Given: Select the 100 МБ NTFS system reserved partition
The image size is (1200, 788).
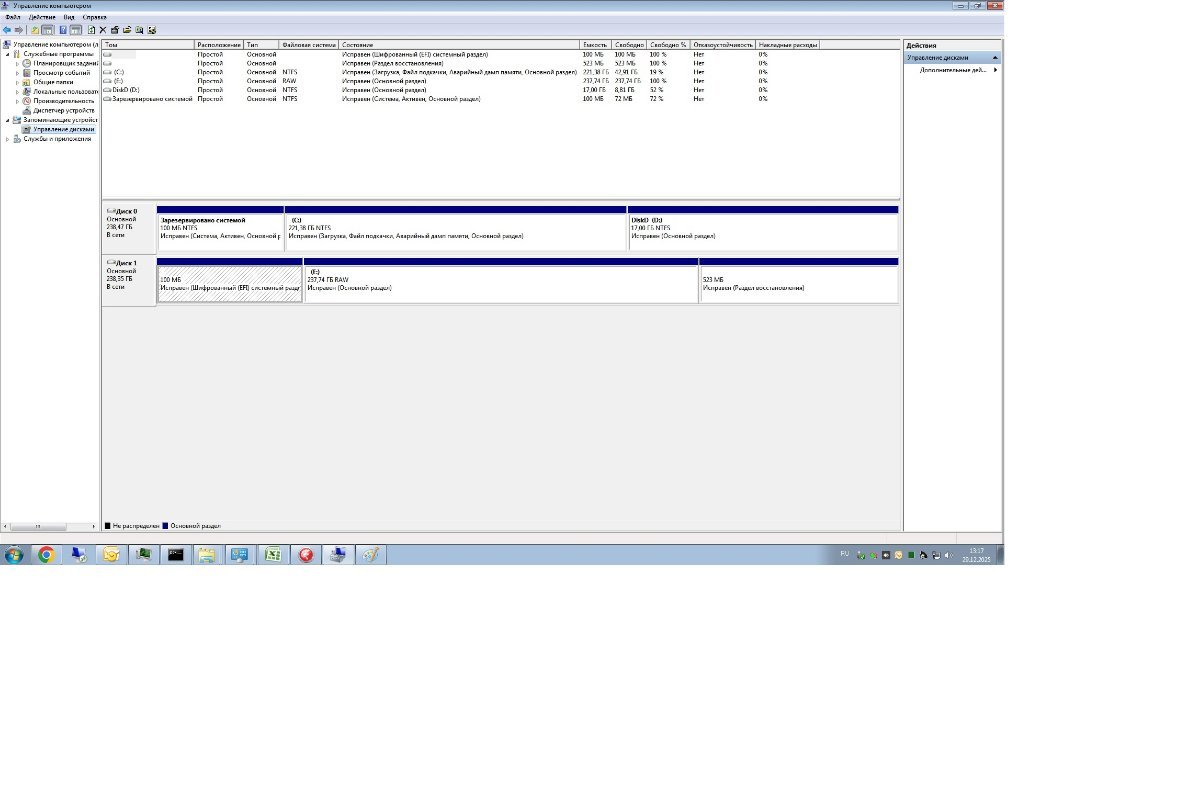Looking at the screenshot, I should point(220,231).
